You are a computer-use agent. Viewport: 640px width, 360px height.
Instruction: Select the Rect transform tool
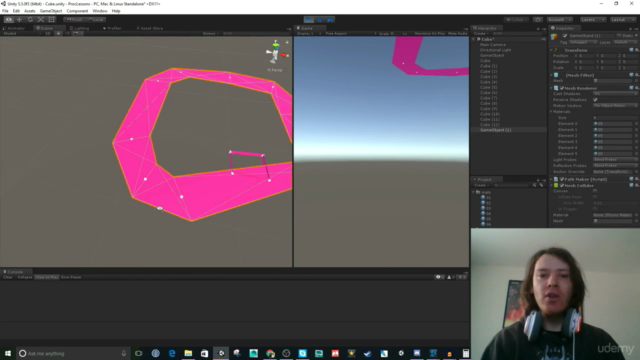point(51,20)
